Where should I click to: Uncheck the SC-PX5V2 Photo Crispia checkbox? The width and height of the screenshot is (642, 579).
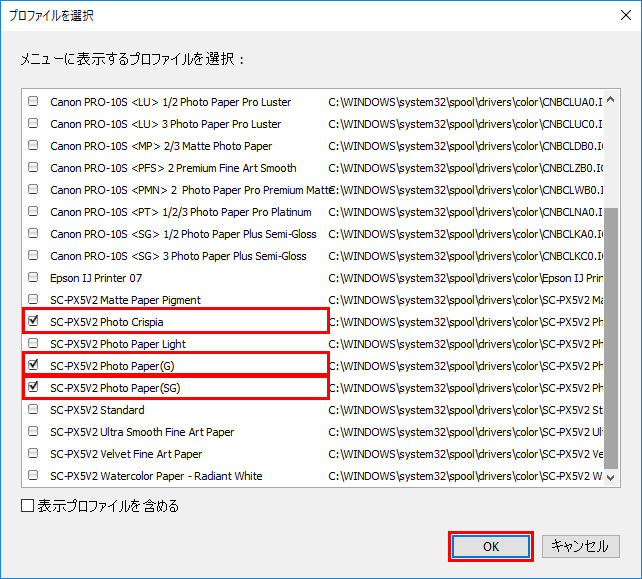[33, 321]
